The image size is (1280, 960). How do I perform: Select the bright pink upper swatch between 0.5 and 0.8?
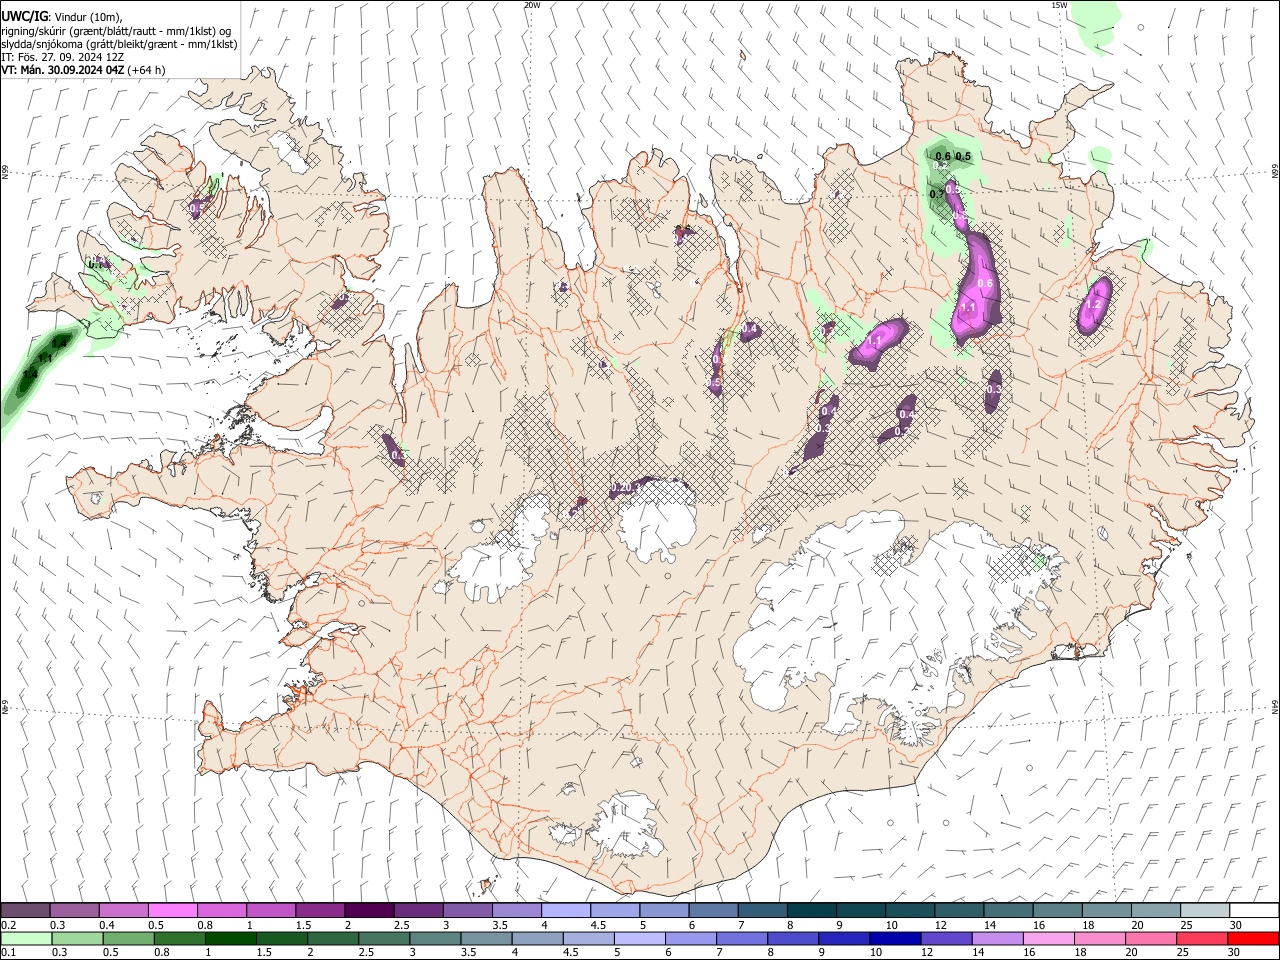tap(172, 910)
